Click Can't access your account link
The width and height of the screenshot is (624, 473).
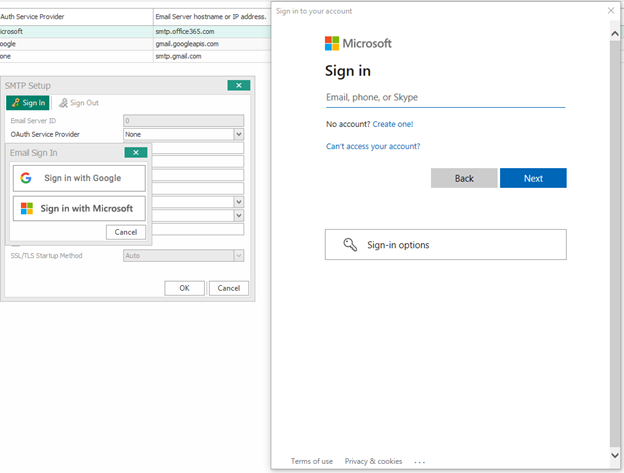[x=373, y=146]
